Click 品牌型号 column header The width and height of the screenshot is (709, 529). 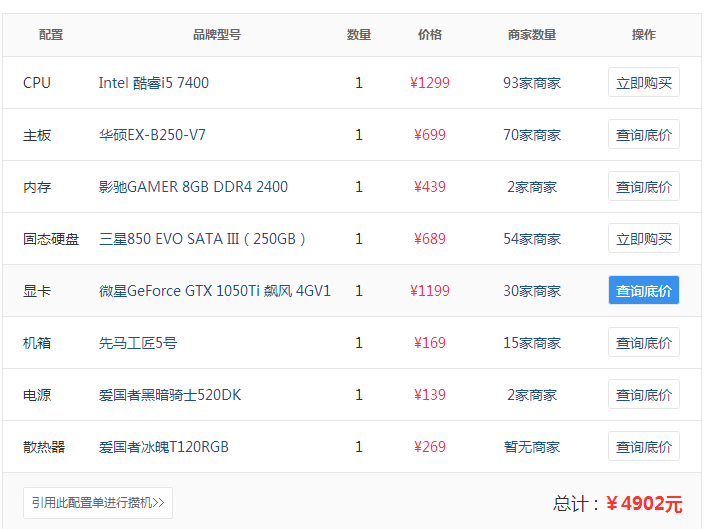[217, 35]
